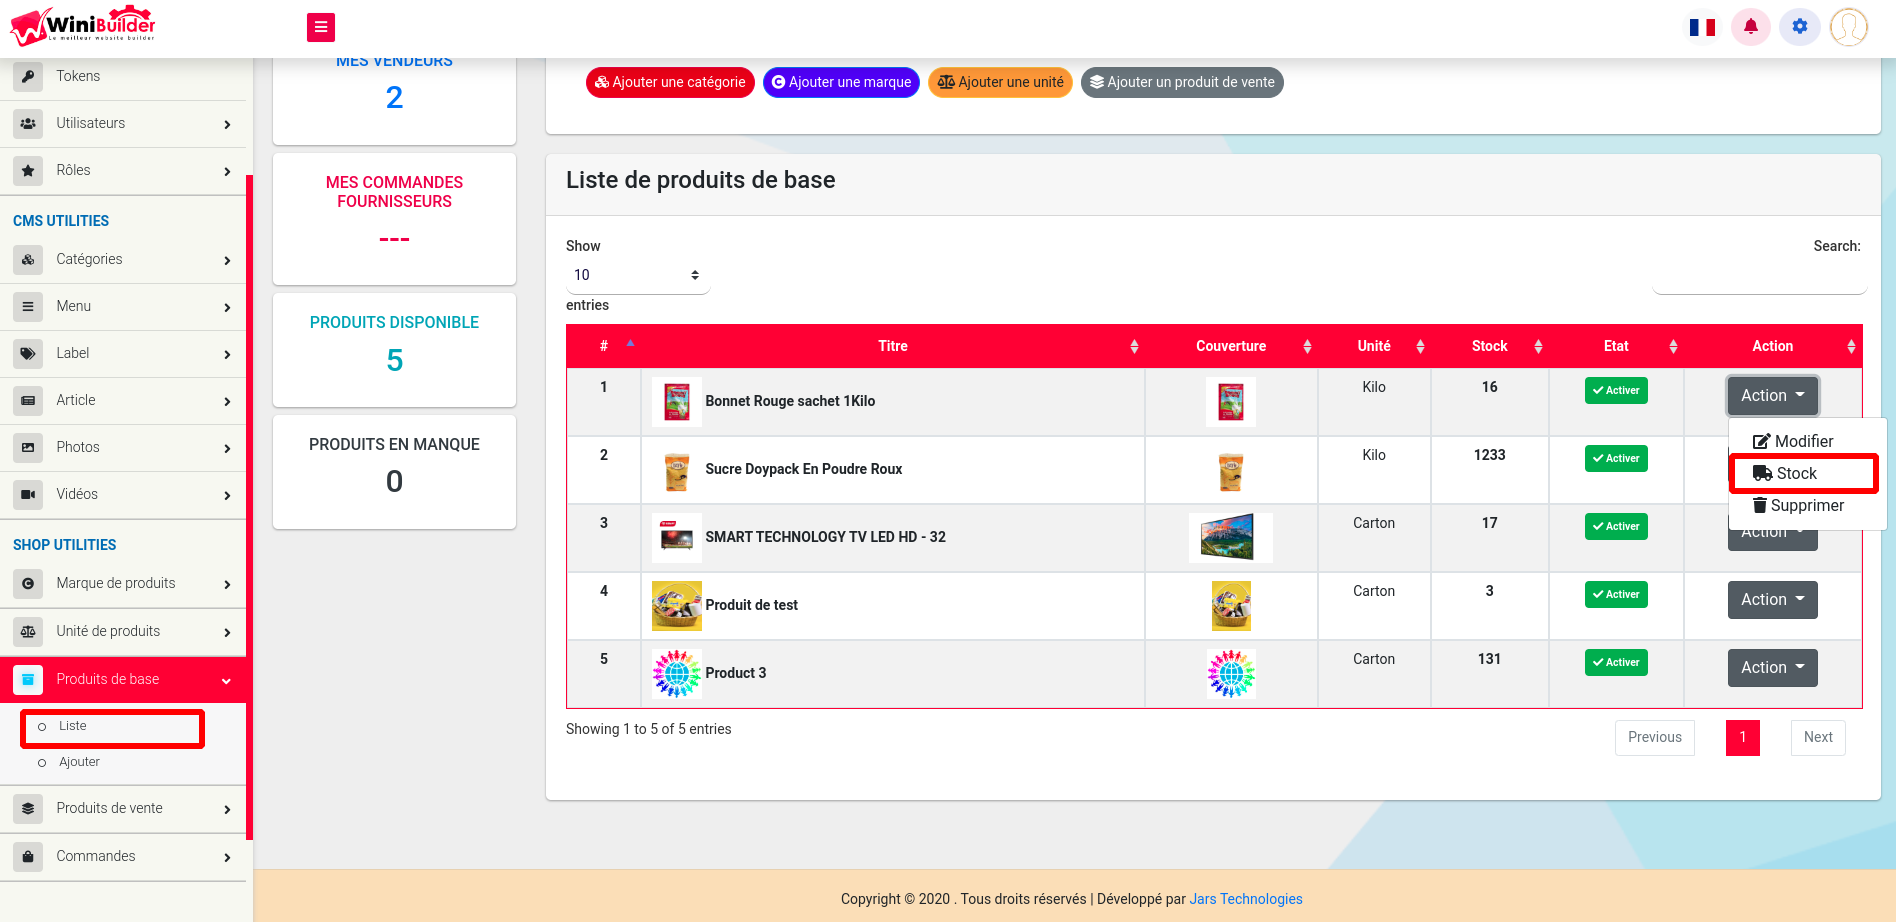
Task: Click the Photos image icon
Action: pos(28,447)
